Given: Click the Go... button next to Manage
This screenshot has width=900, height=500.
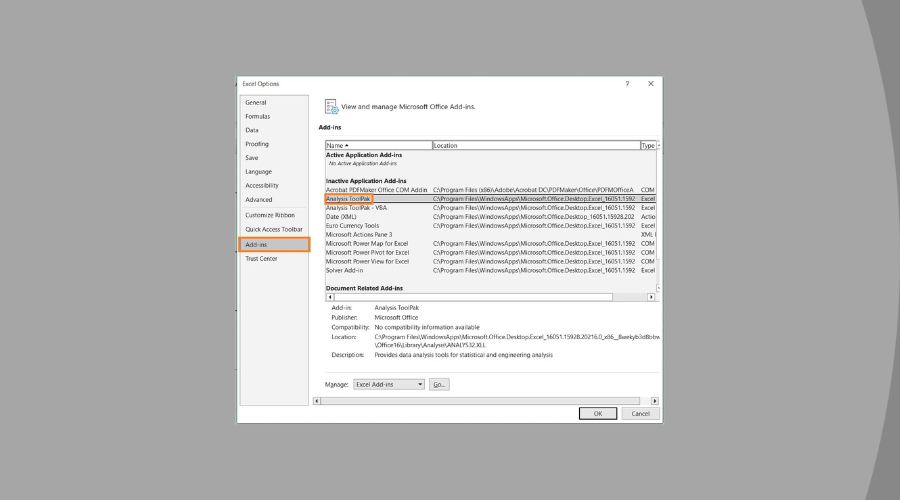Looking at the screenshot, I should (x=439, y=384).
